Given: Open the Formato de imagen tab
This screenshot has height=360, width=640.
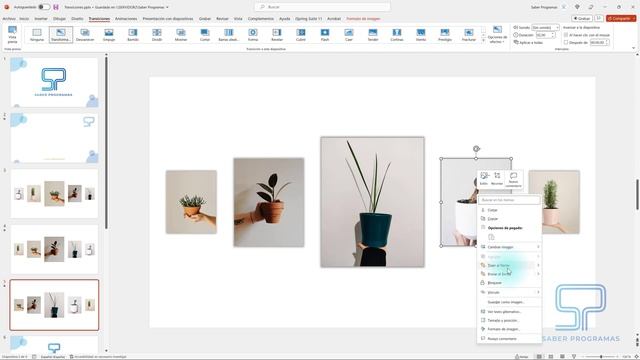Looking at the screenshot, I should pos(363,19).
